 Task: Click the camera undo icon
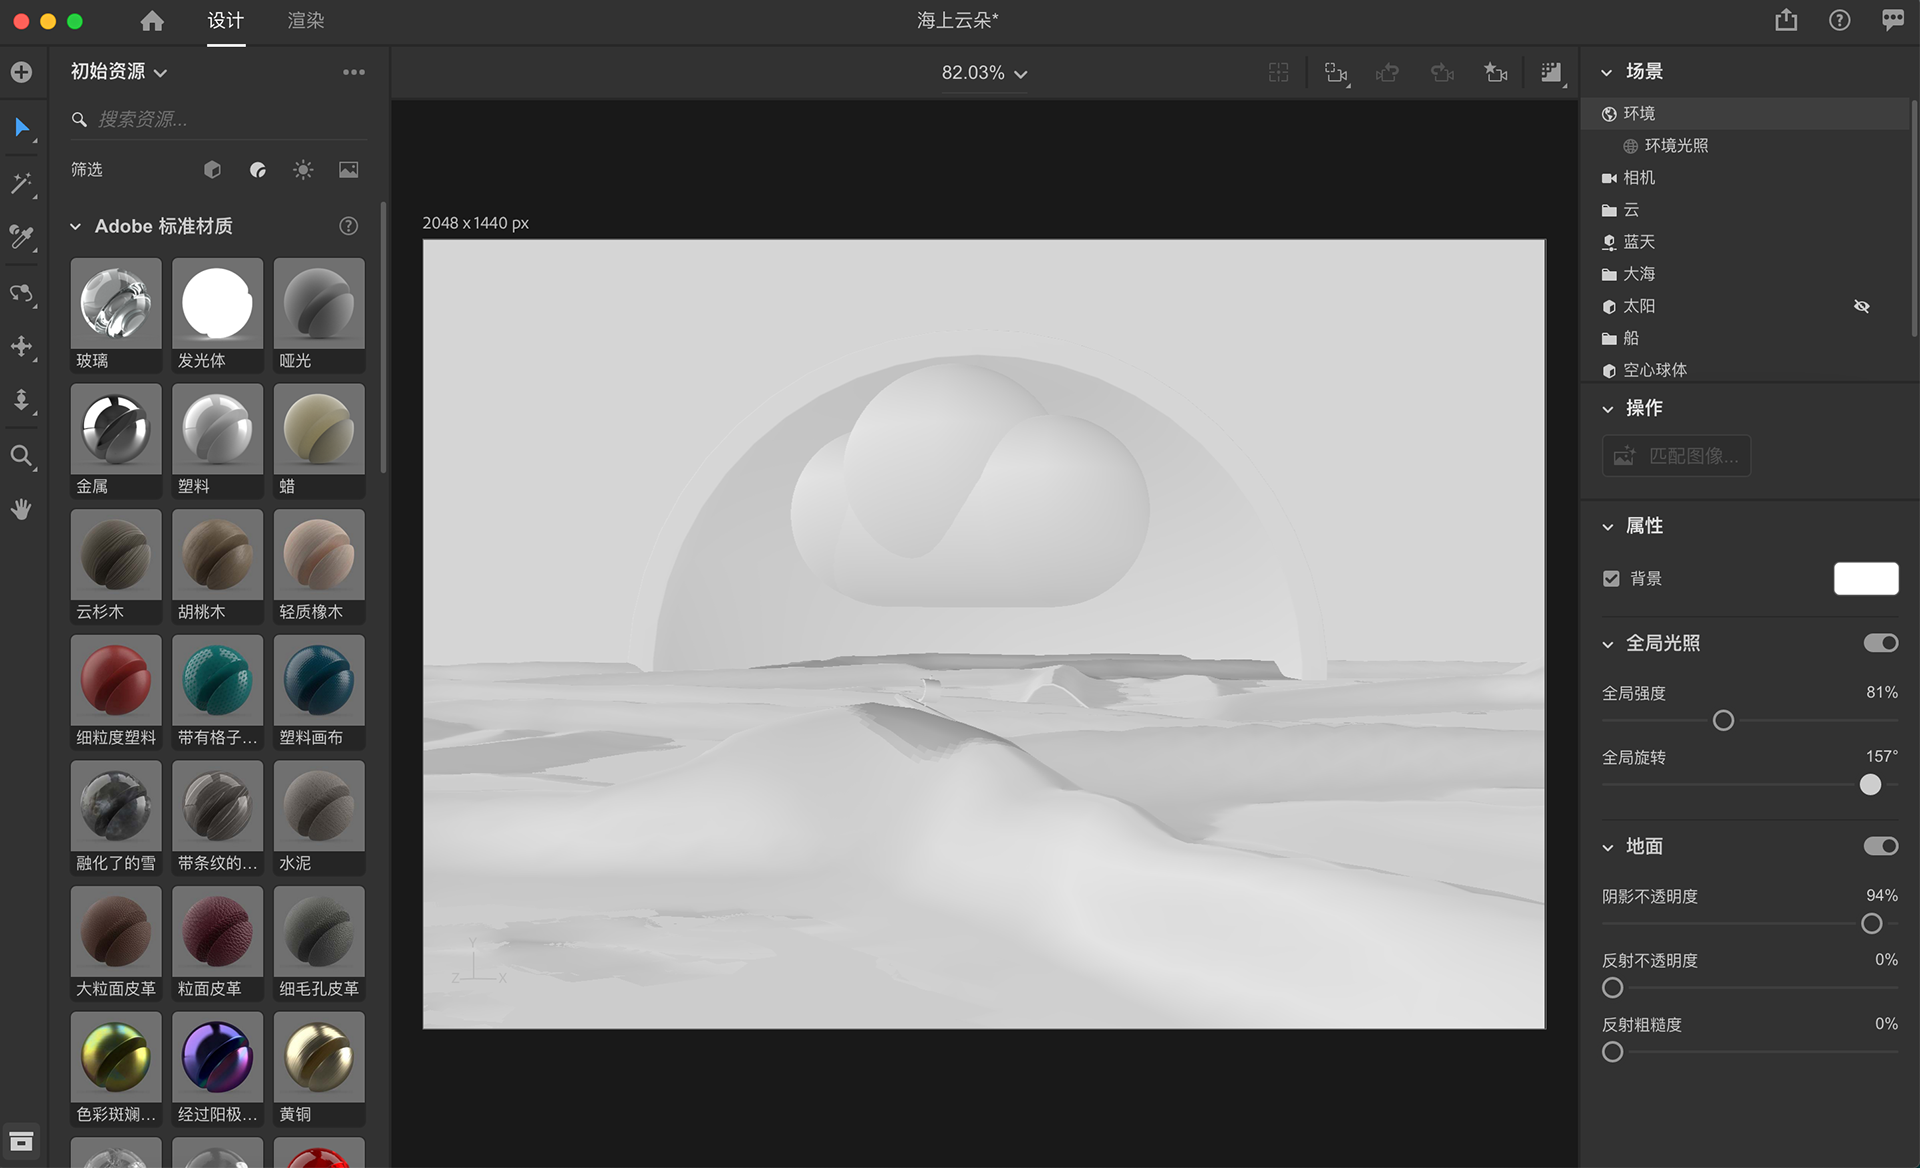point(1387,72)
